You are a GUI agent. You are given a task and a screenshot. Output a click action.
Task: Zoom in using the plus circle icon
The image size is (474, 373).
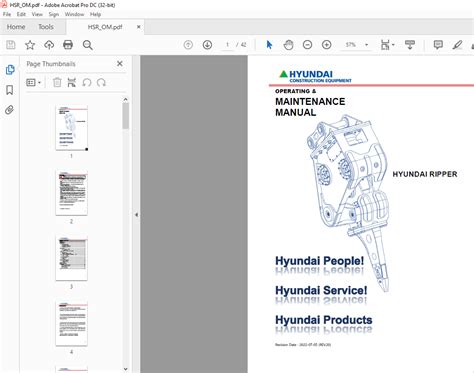327,45
